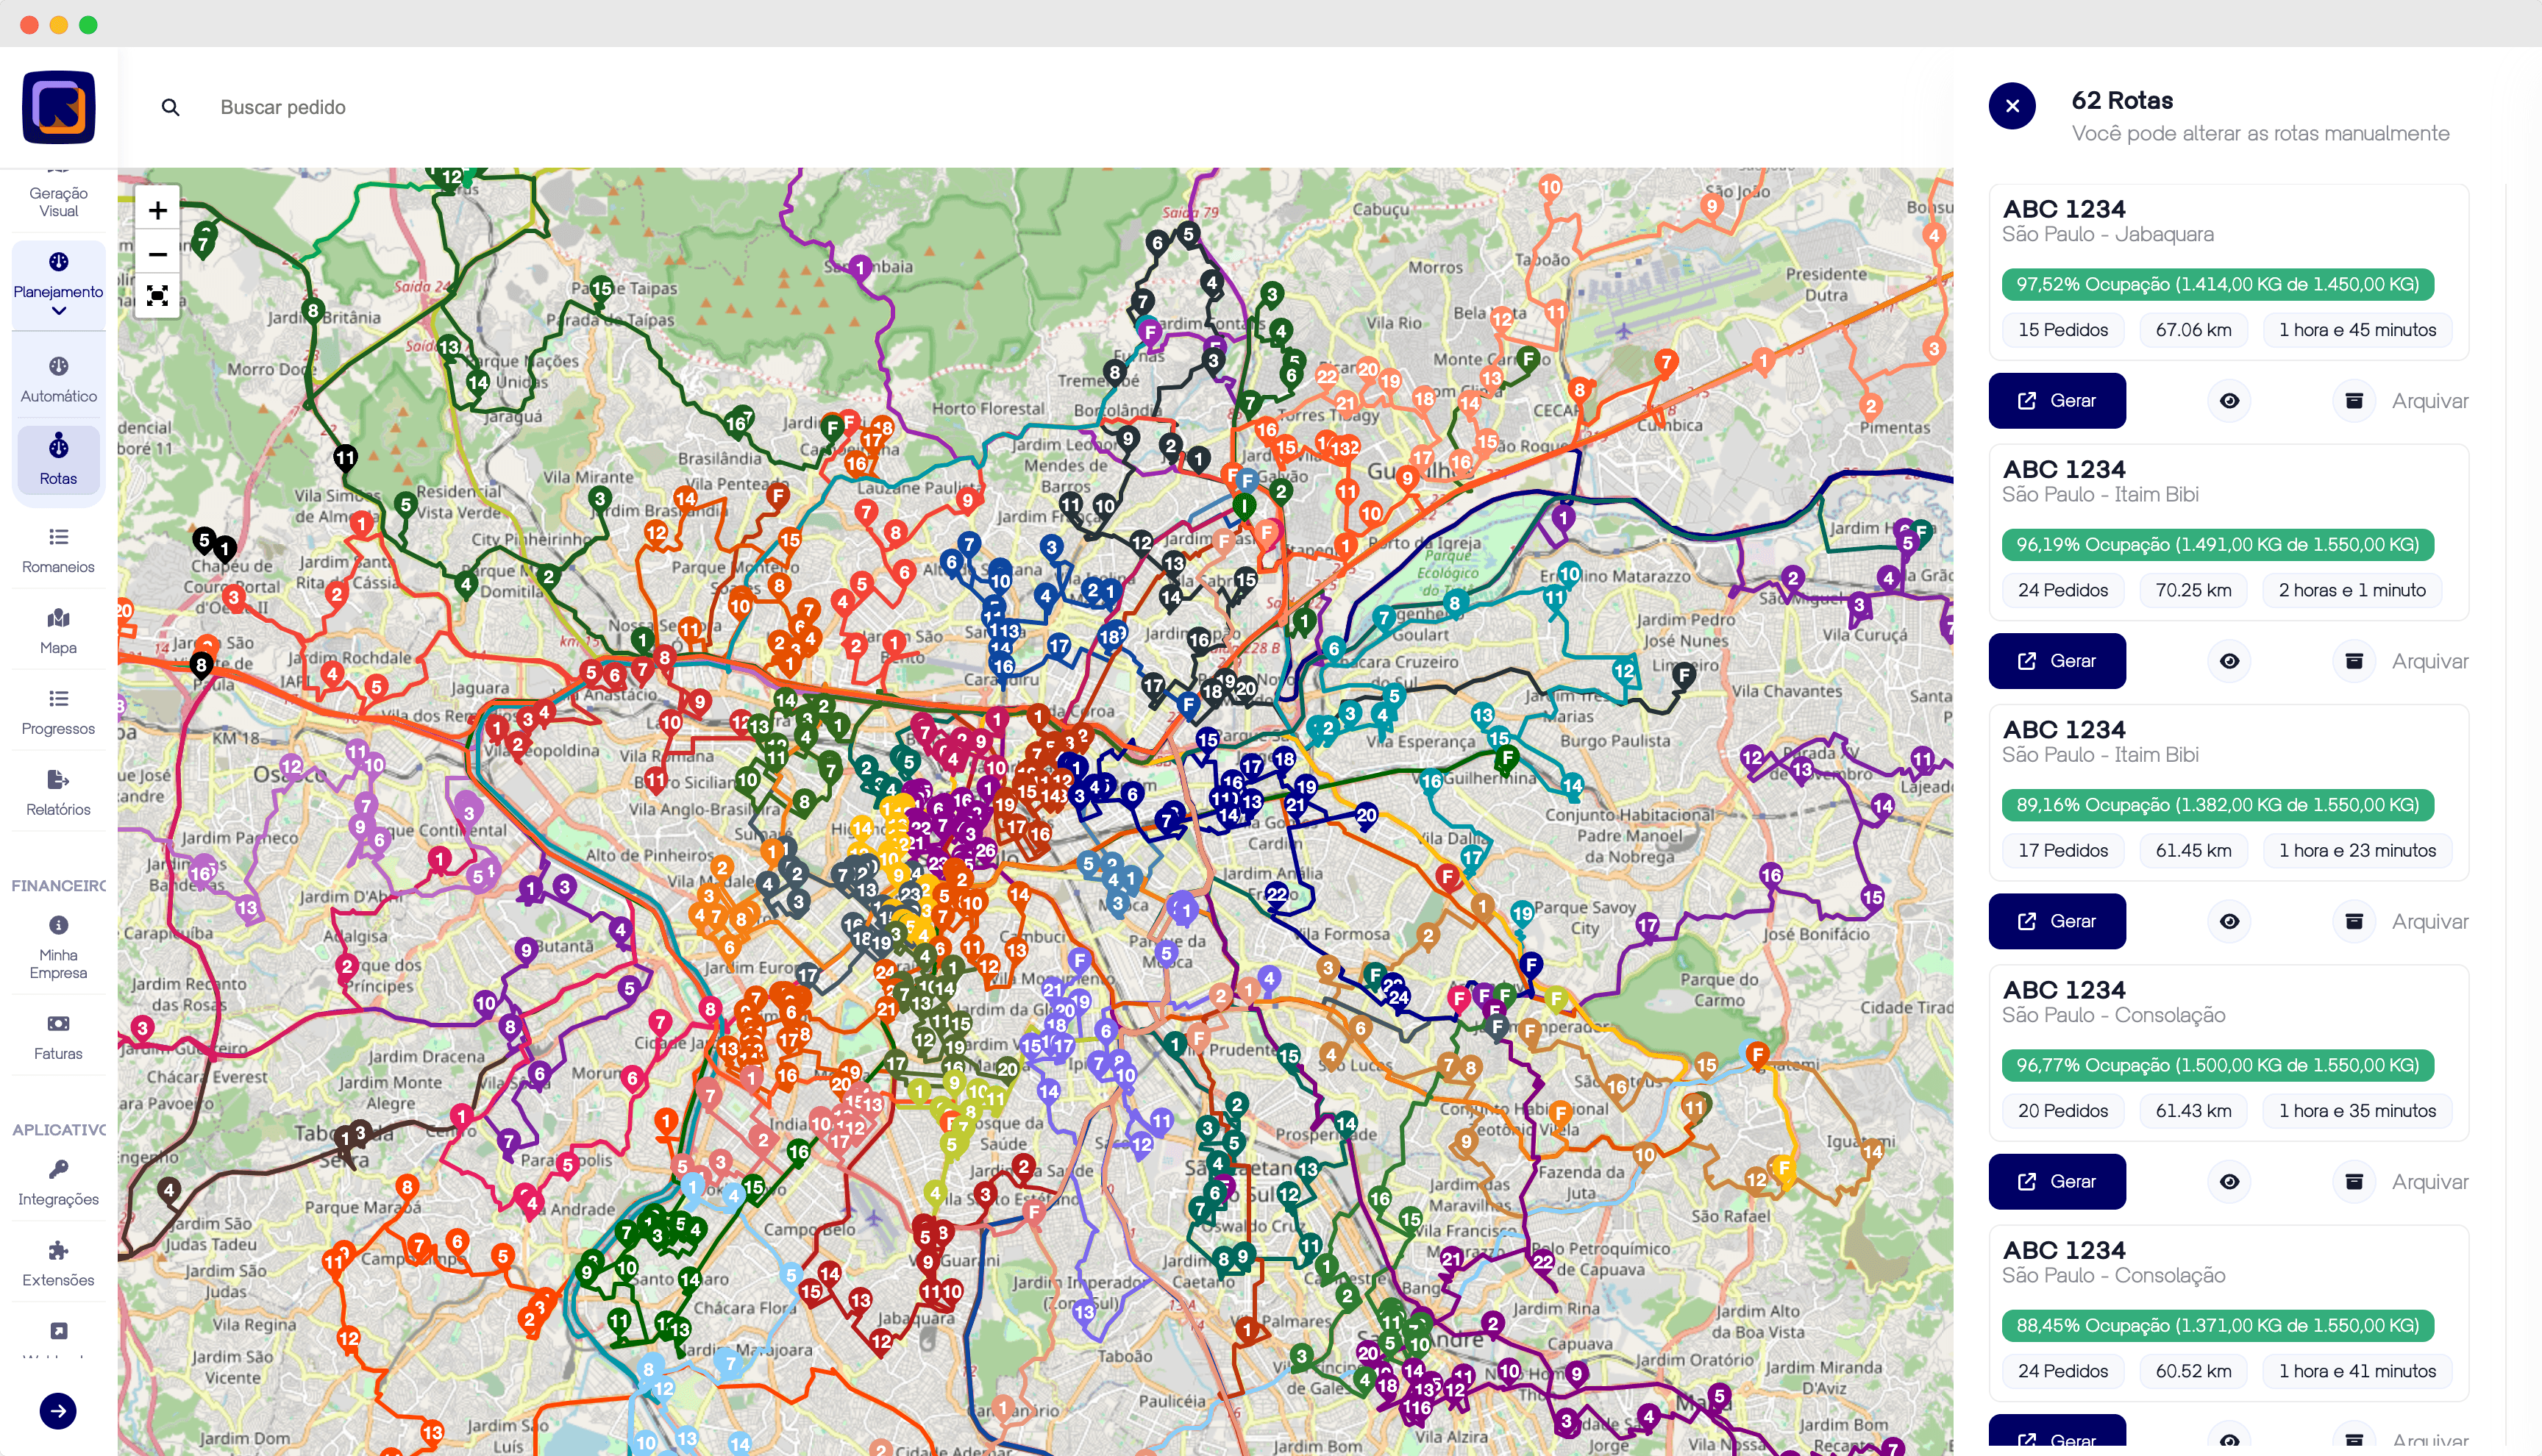Zoom out on the map
Viewport: 2542px width, 1456px height.
[x=157, y=254]
